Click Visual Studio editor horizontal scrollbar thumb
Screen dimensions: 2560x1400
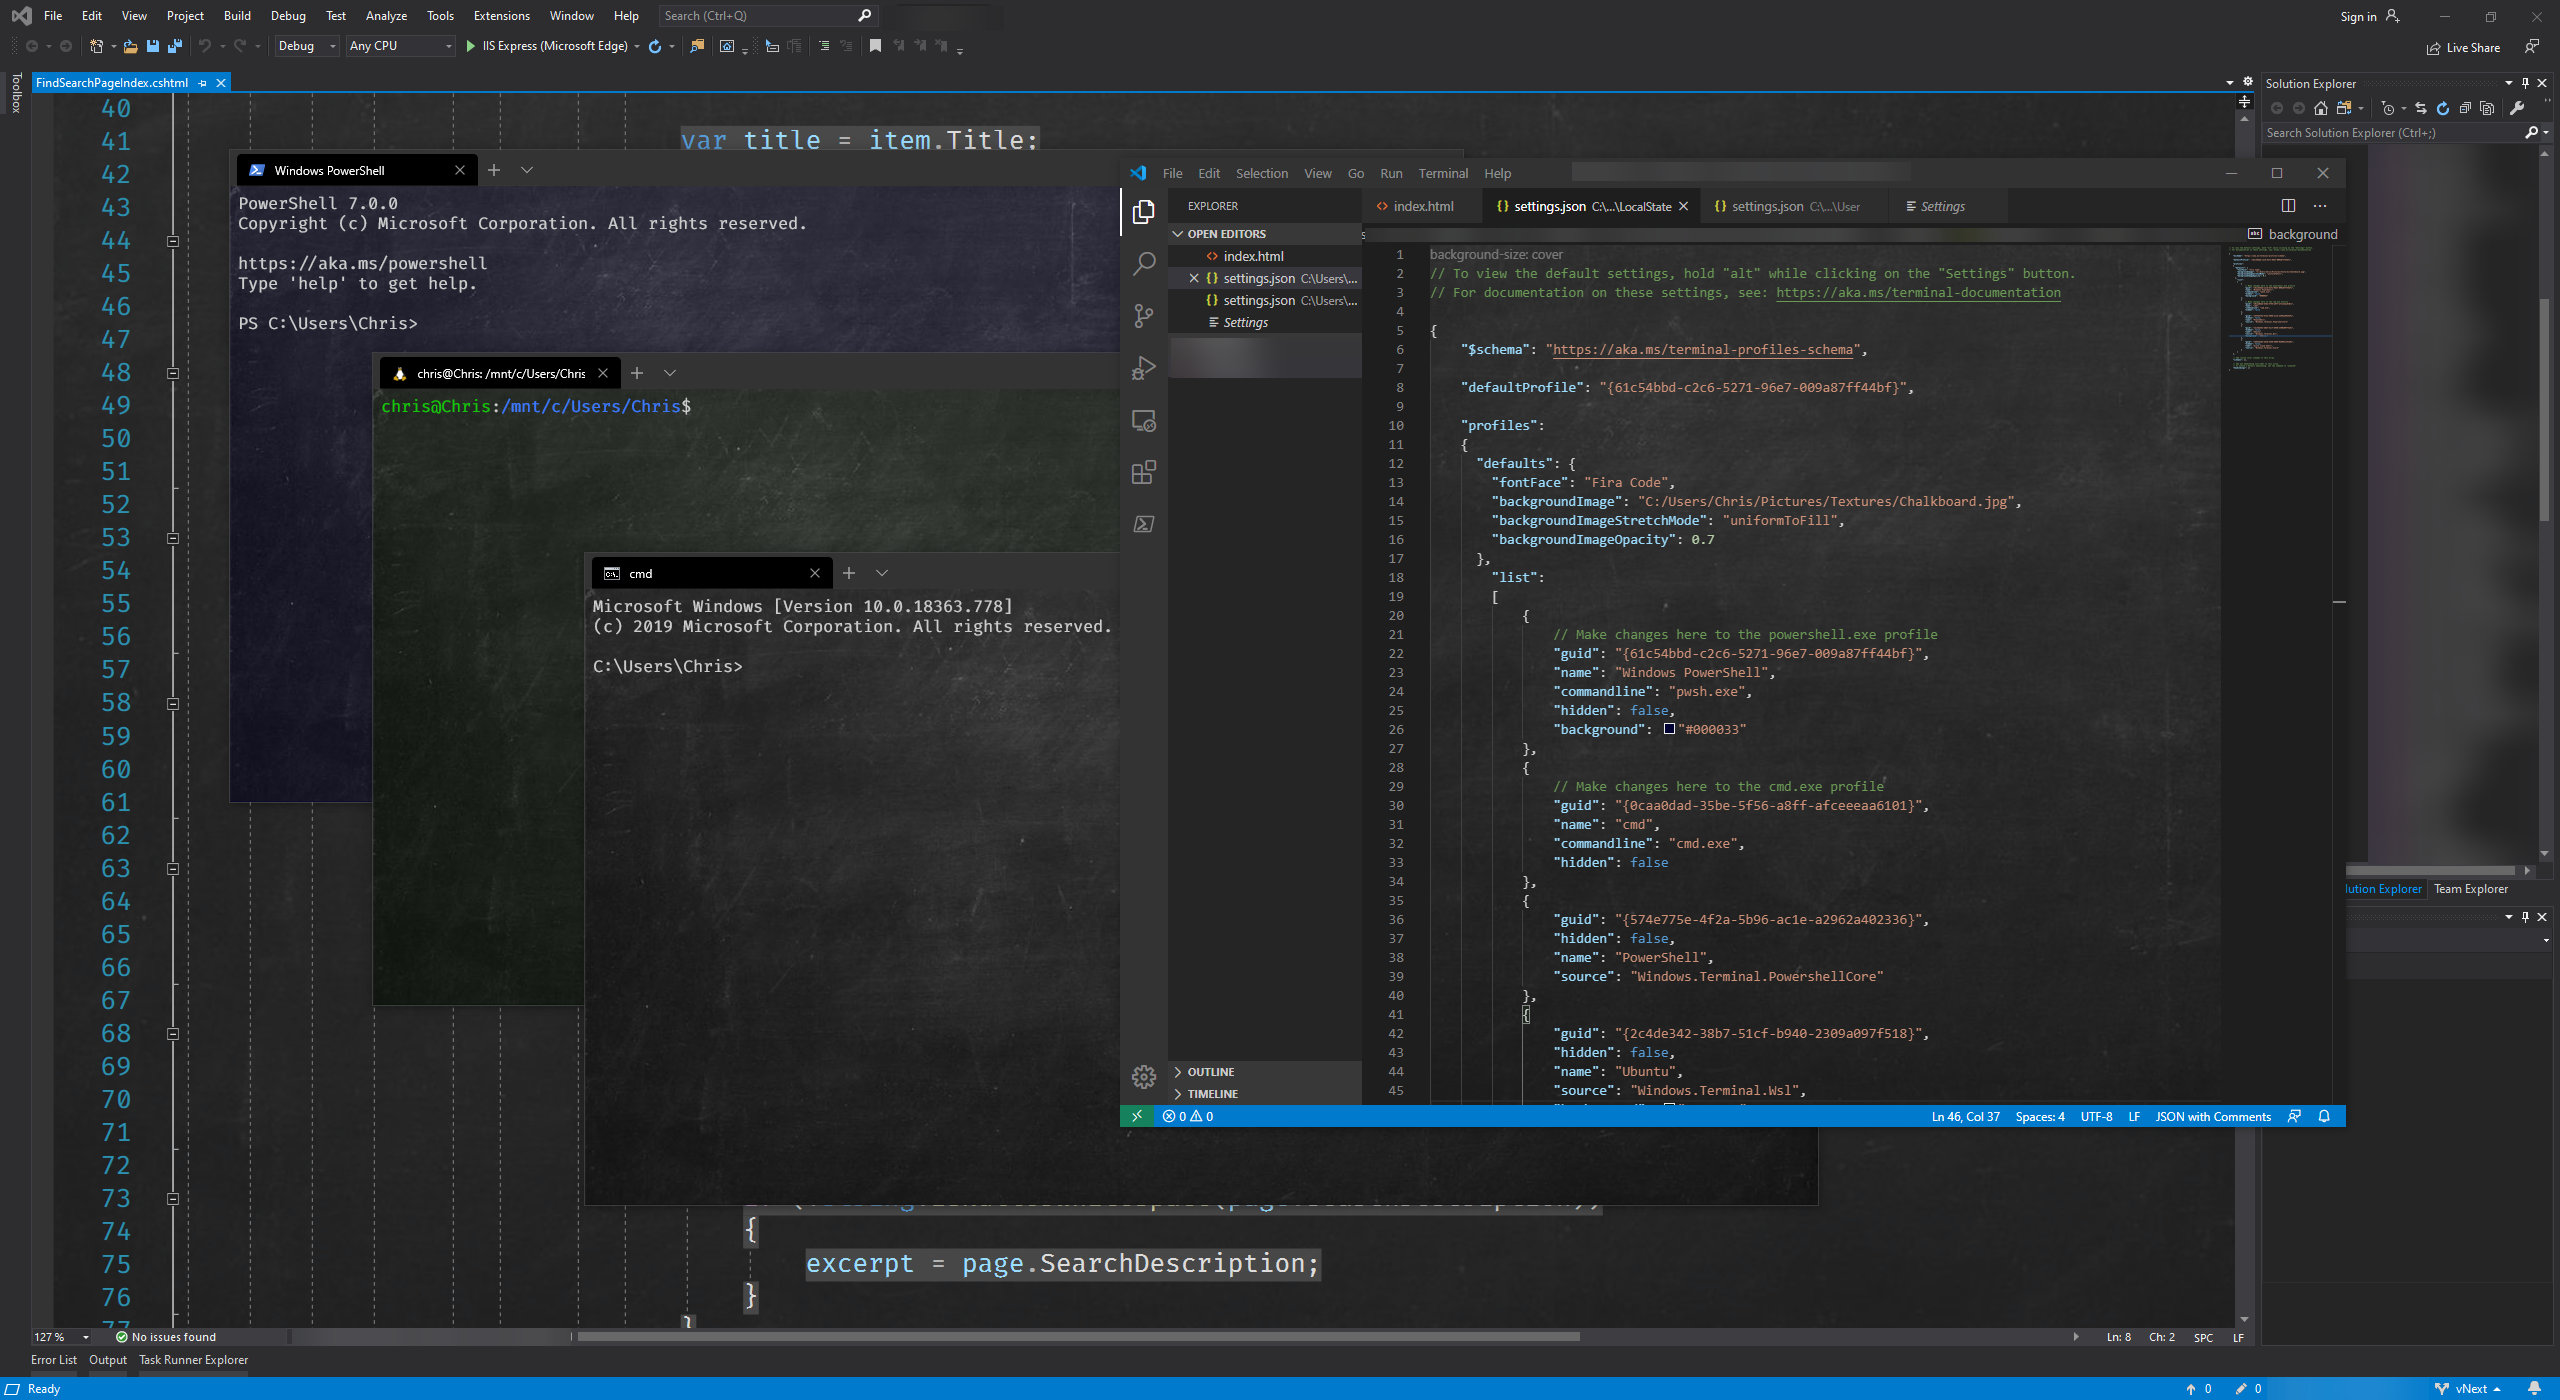click(1078, 1337)
